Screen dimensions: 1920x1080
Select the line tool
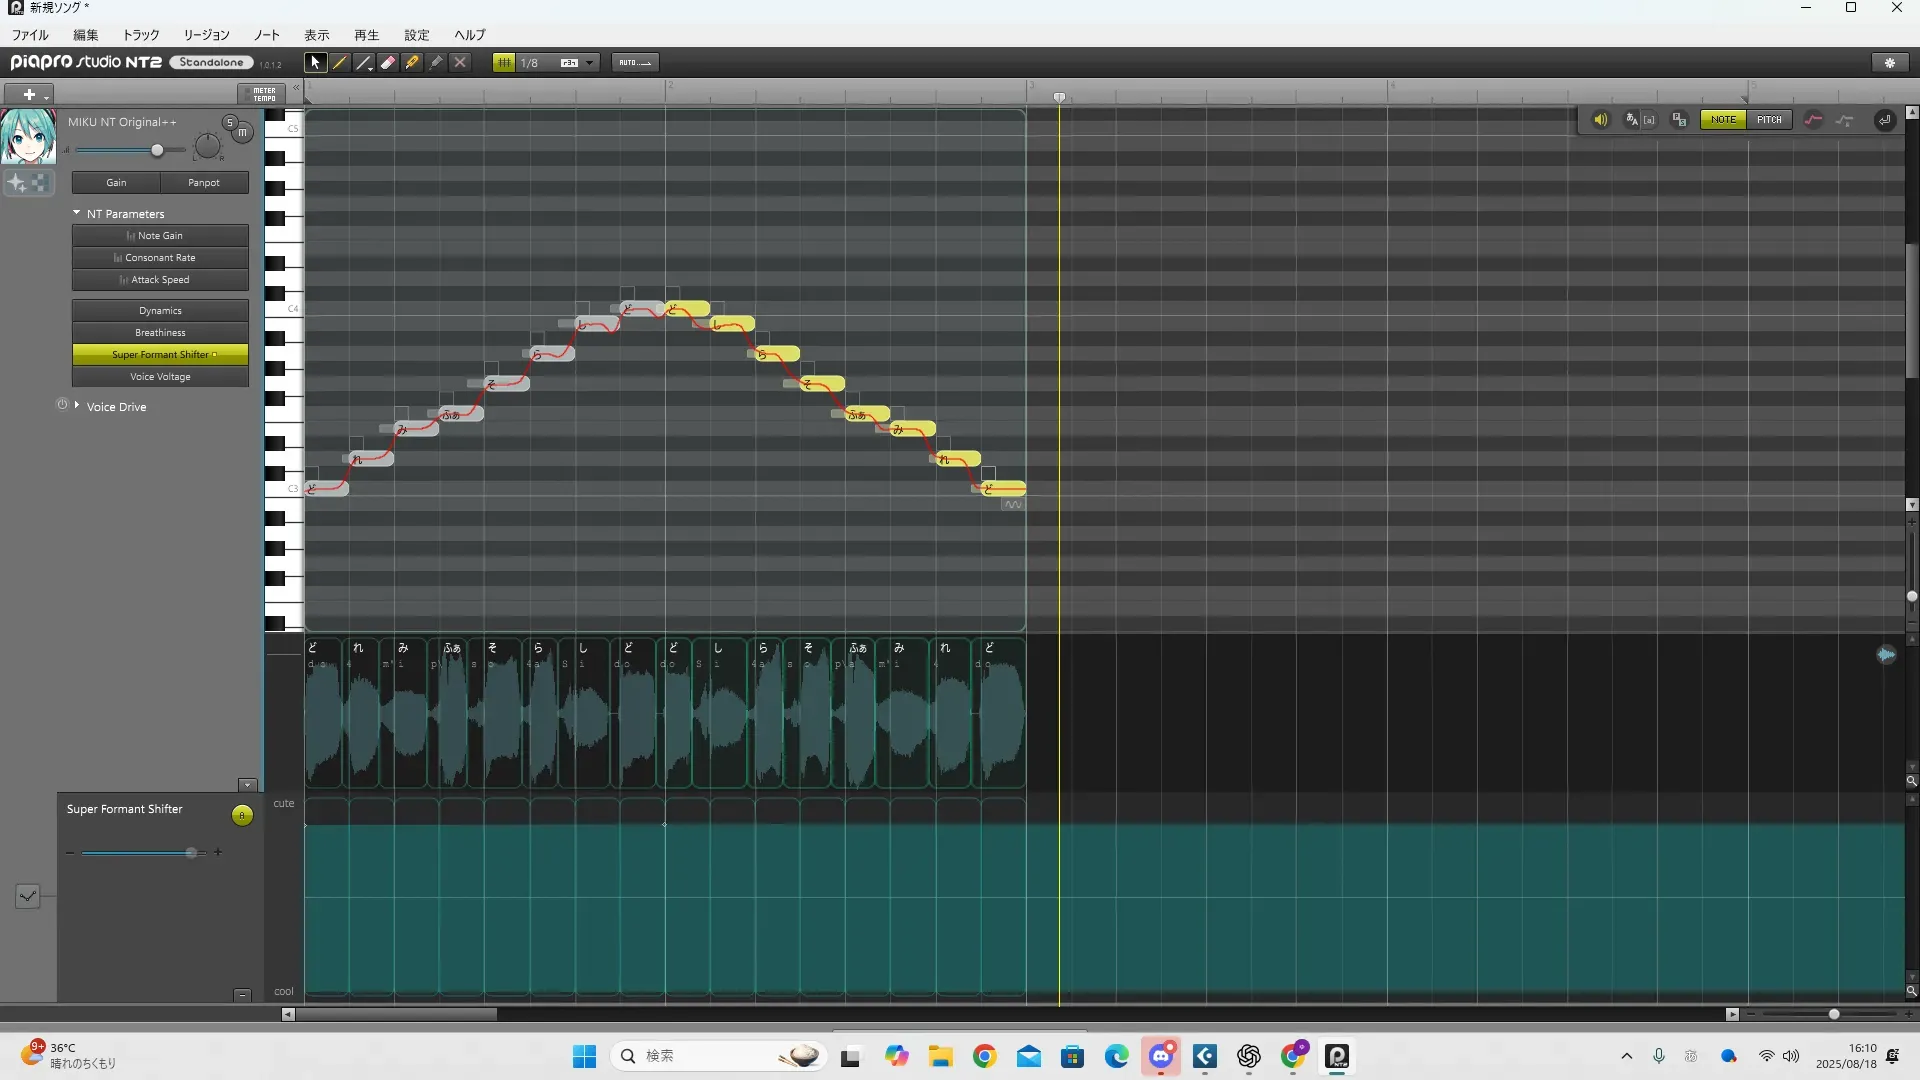tap(364, 62)
